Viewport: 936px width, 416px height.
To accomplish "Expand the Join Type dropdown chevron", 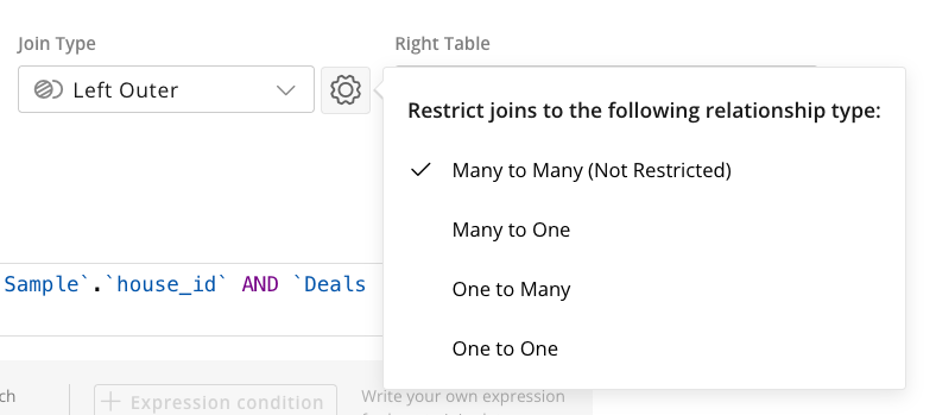I will [x=287, y=90].
